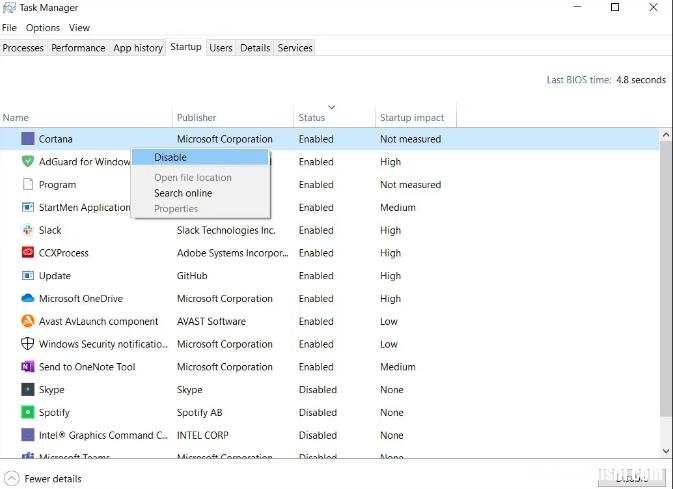The image size is (673, 489).
Task: Click the Slack startup icon
Action: [x=27, y=230]
